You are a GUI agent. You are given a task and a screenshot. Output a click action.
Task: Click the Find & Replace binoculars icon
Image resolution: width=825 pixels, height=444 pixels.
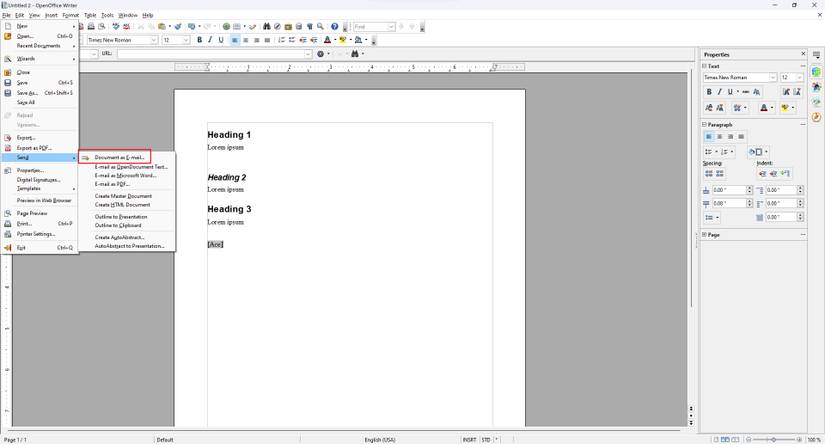click(x=266, y=27)
